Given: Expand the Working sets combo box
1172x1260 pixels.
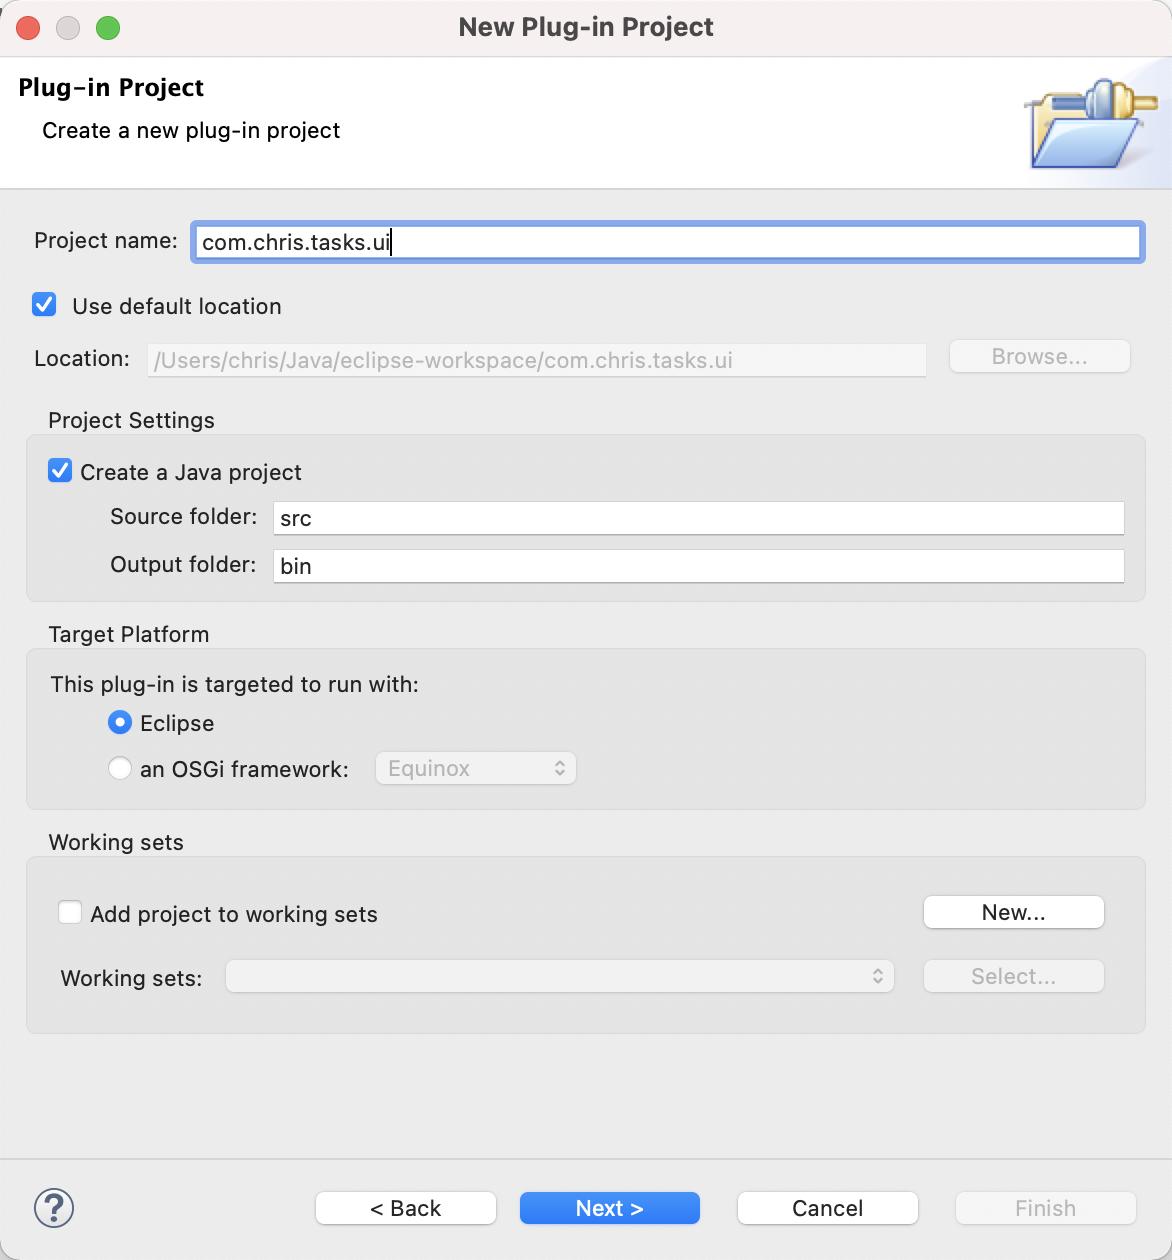Looking at the screenshot, I should click(x=560, y=976).
